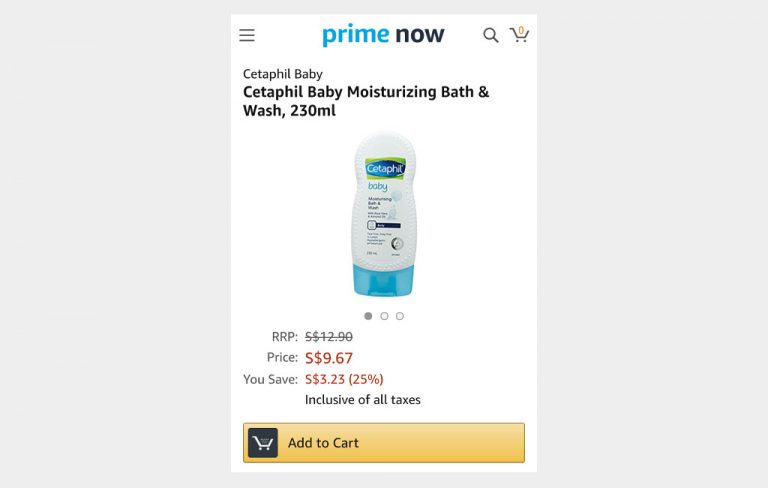Viewport: 768px width, 488px height.
Task: Click the You Save: label
Action: point(270,379)
